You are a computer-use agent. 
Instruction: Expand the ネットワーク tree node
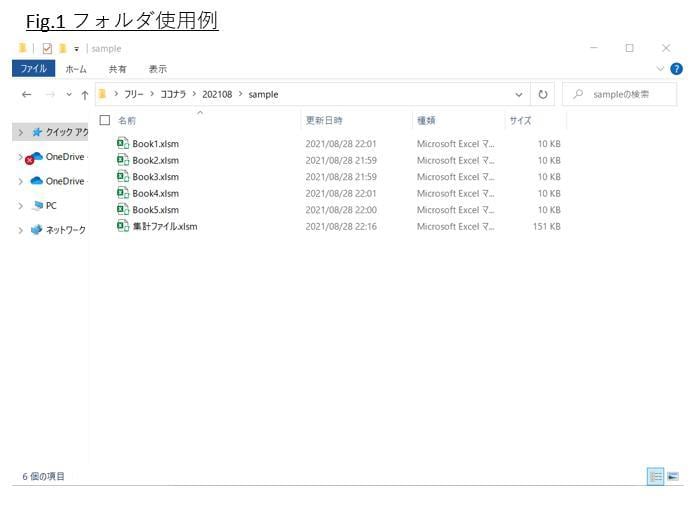pos(21,230)
